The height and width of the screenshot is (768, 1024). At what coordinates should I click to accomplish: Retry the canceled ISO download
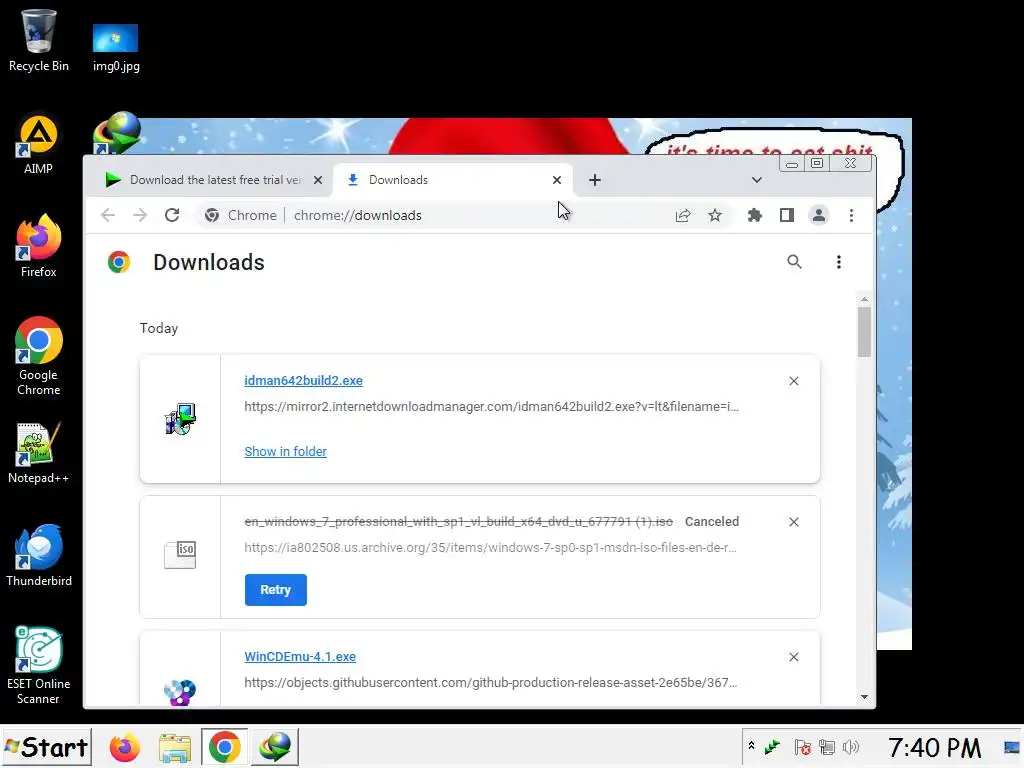(276, 590)
